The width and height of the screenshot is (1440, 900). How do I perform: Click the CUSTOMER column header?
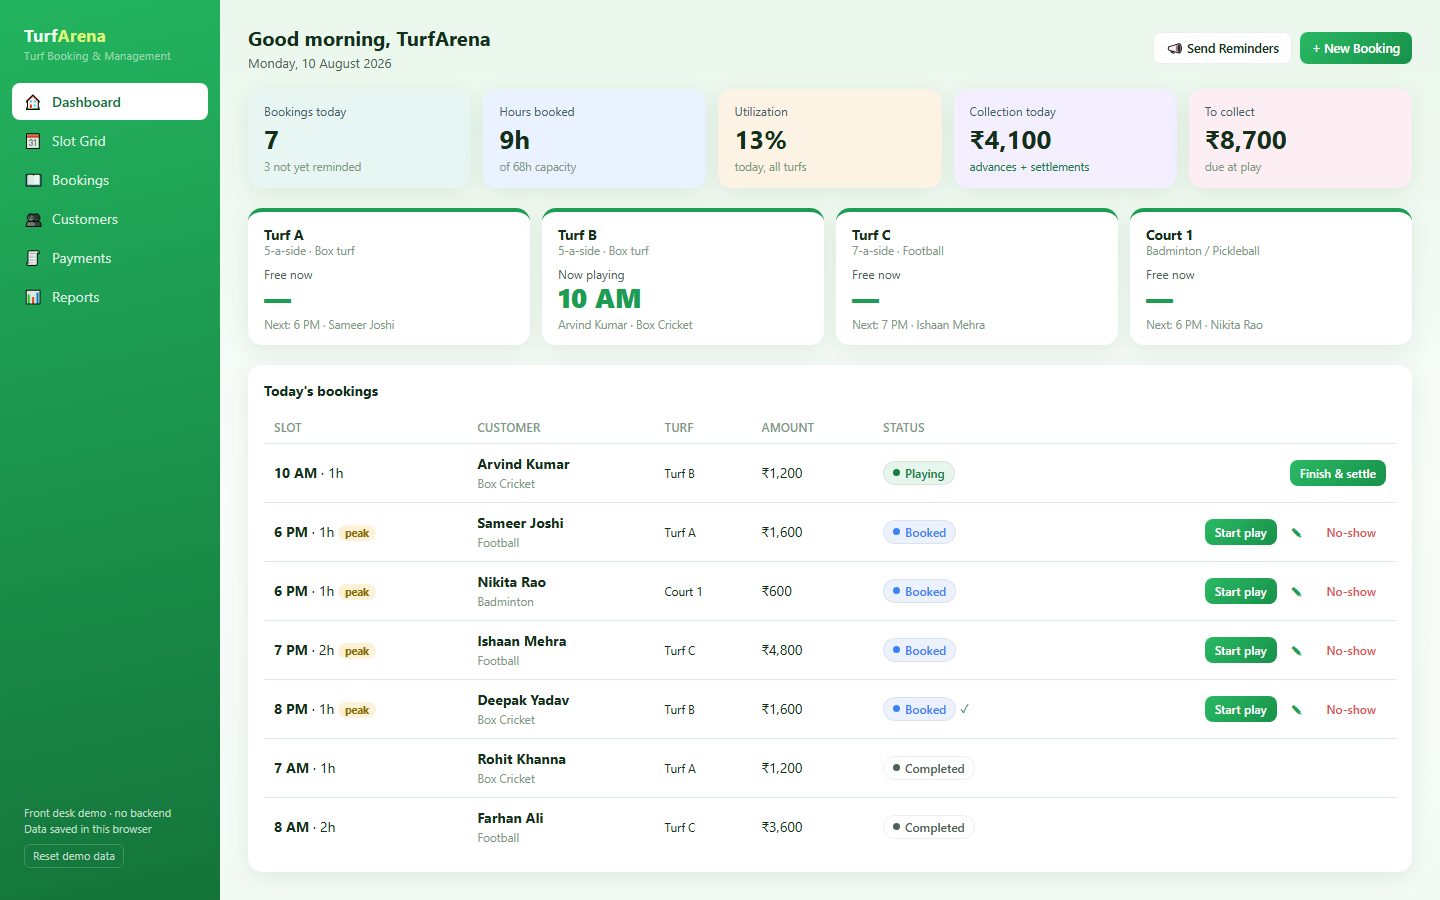pos(509,427)
